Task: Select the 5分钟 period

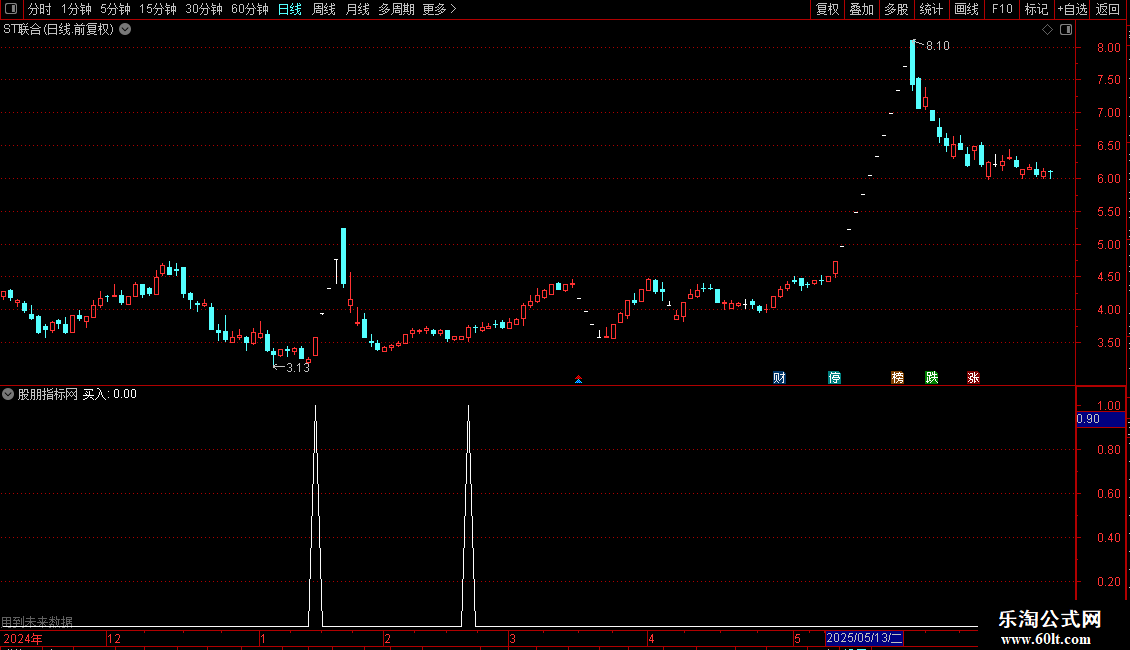Action: click(x=115, y=9)
